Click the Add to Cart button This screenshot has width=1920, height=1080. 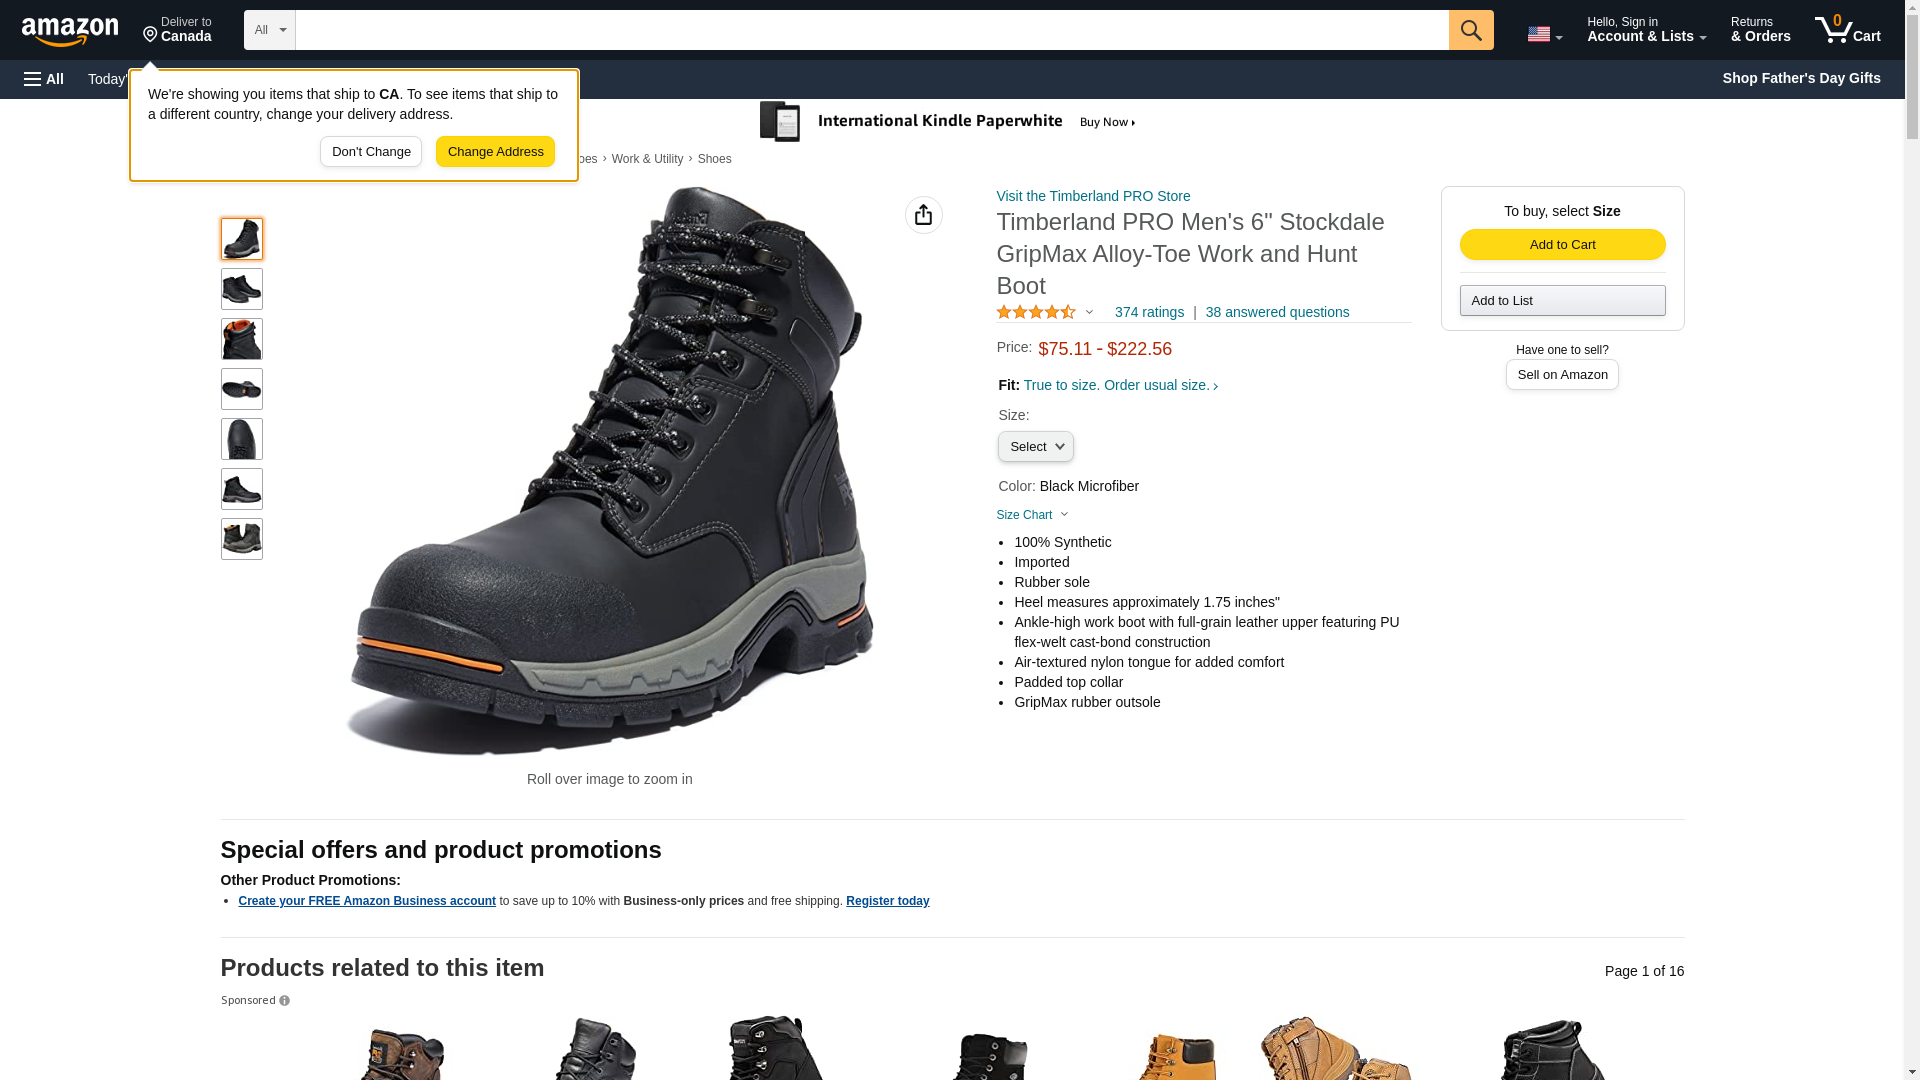coord(1562,245)
